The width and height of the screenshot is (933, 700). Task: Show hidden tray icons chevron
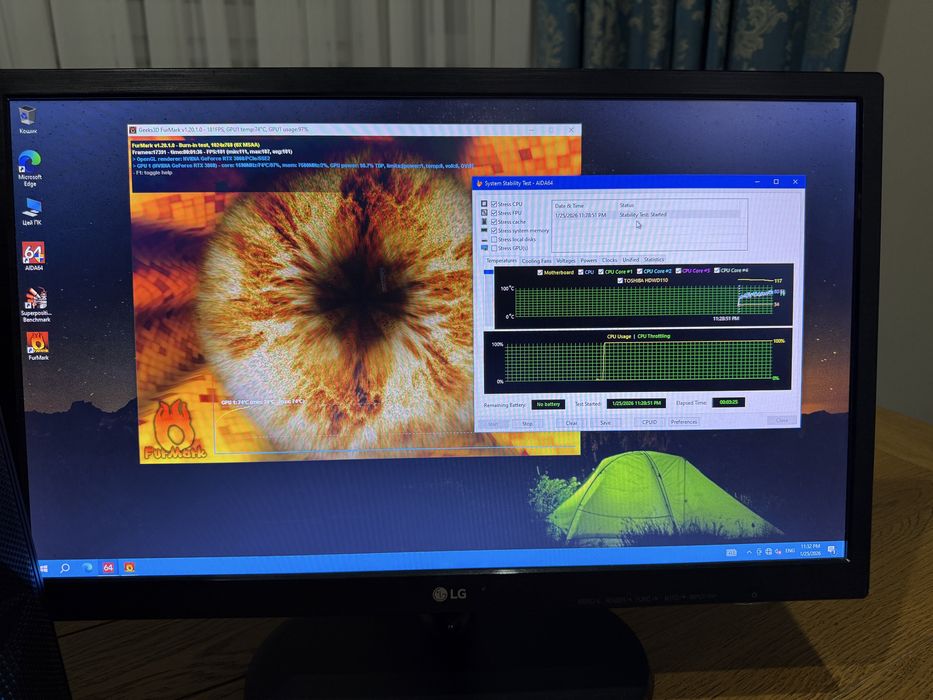pos(749,552)
